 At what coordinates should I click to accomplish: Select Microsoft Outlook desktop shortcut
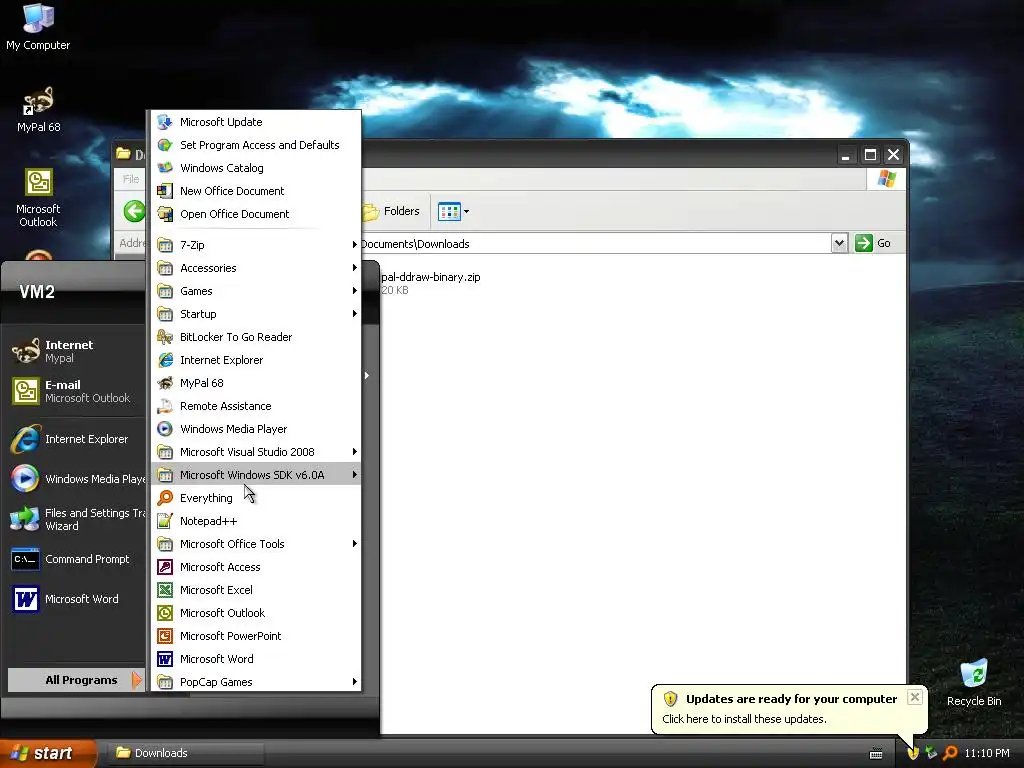[x=38, y=198]
